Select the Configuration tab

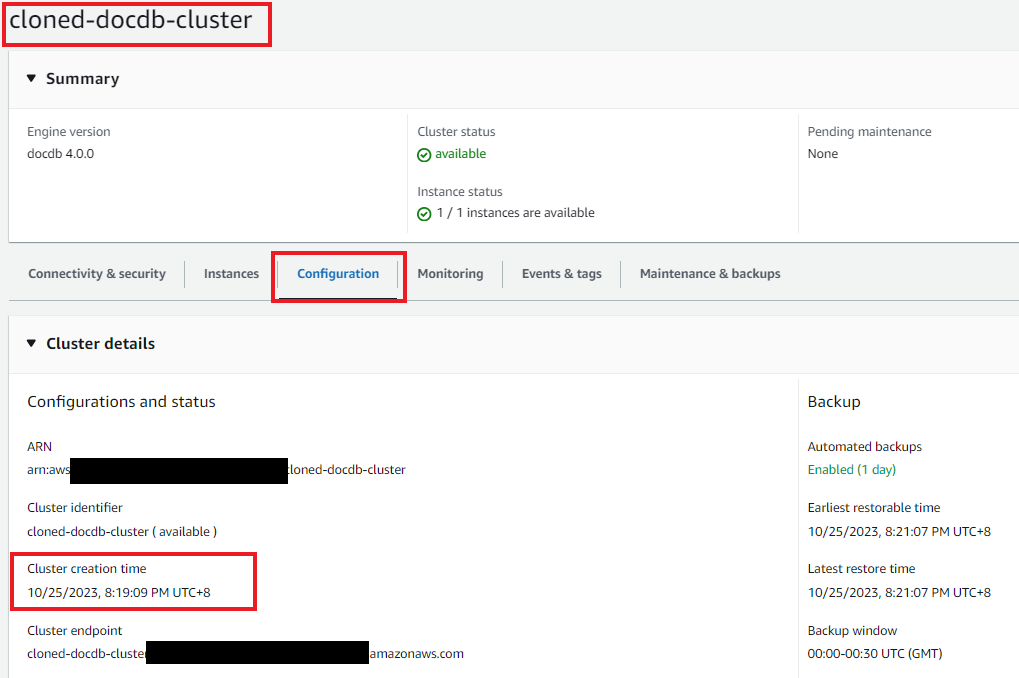(338, 274)
